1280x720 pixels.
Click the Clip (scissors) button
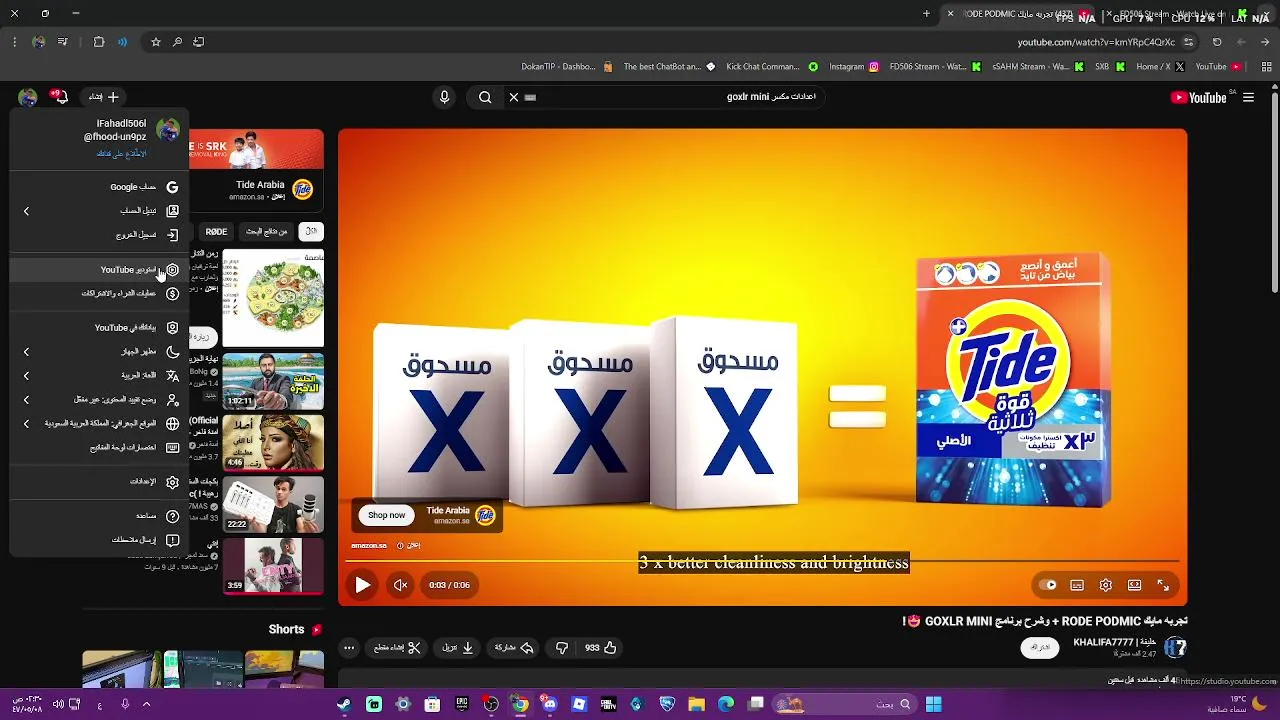point(398,648)
